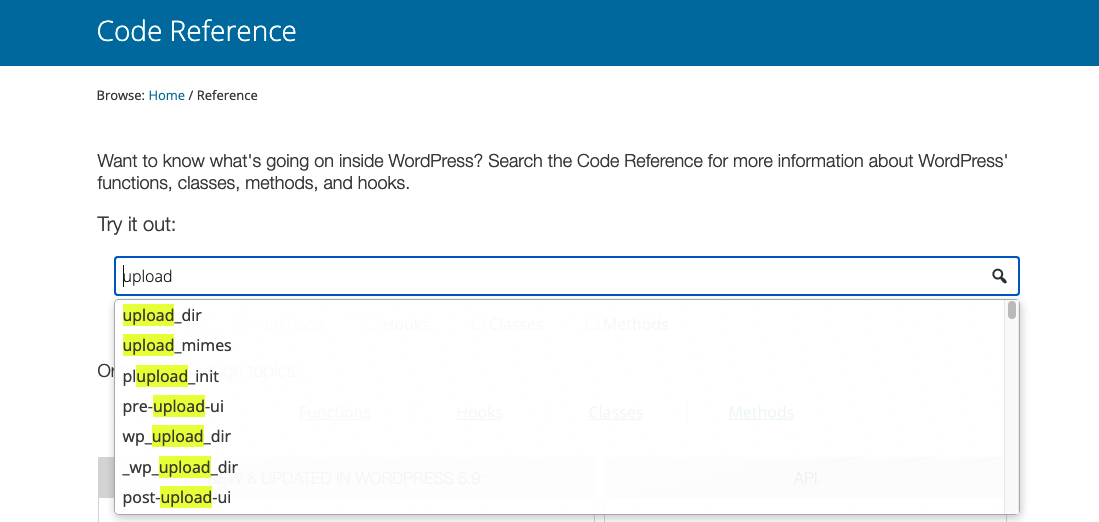Select pre-upload-ui in suggestions
This screenshot has height=522, width=1099.
[x=174, y=406]
